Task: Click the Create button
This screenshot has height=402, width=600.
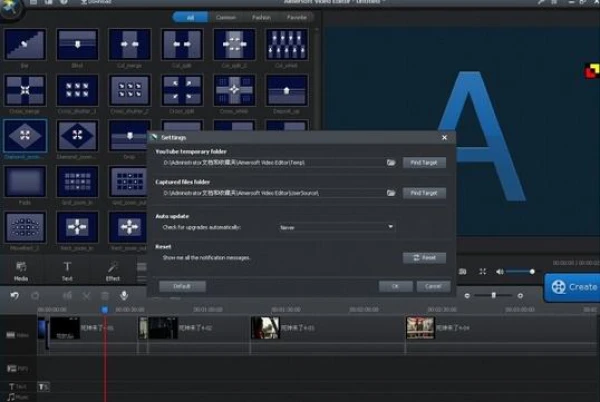Action: coord(572,287)
